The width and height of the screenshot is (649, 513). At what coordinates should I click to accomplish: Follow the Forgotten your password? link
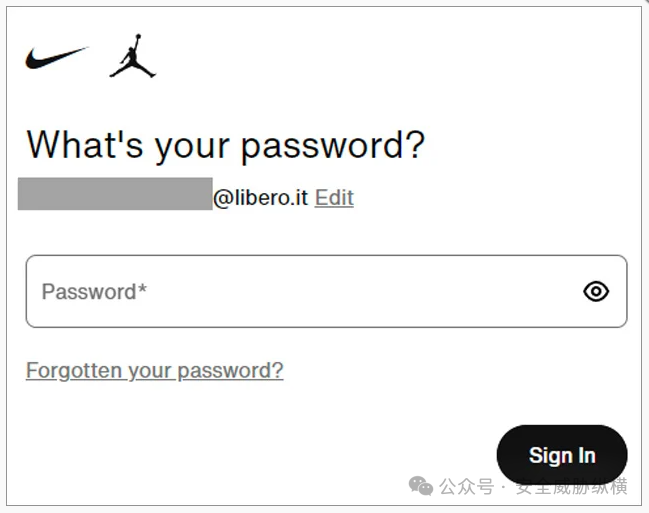pos(154,370)
